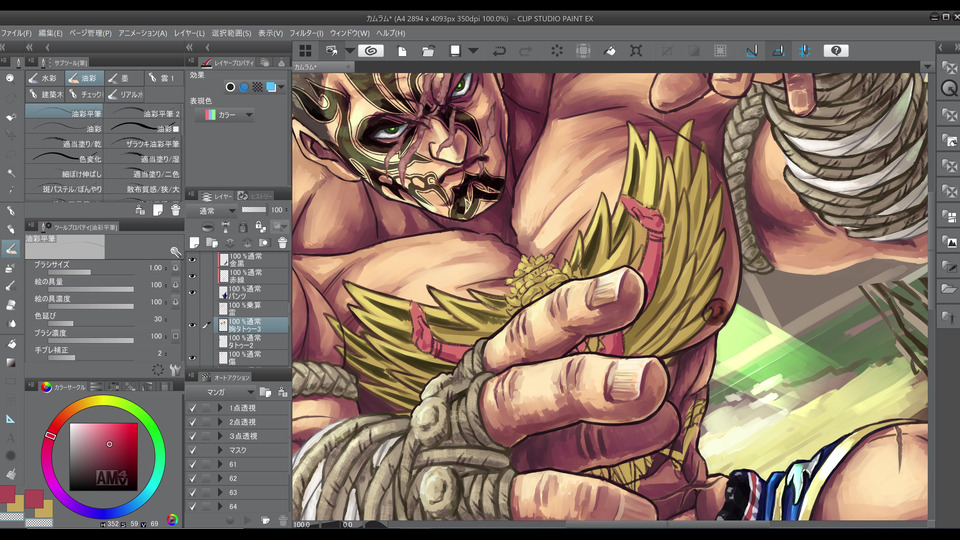Uncheck the 1点透視 auto action
The width and height of the screenshot is (960, 540).
(193, 408)
